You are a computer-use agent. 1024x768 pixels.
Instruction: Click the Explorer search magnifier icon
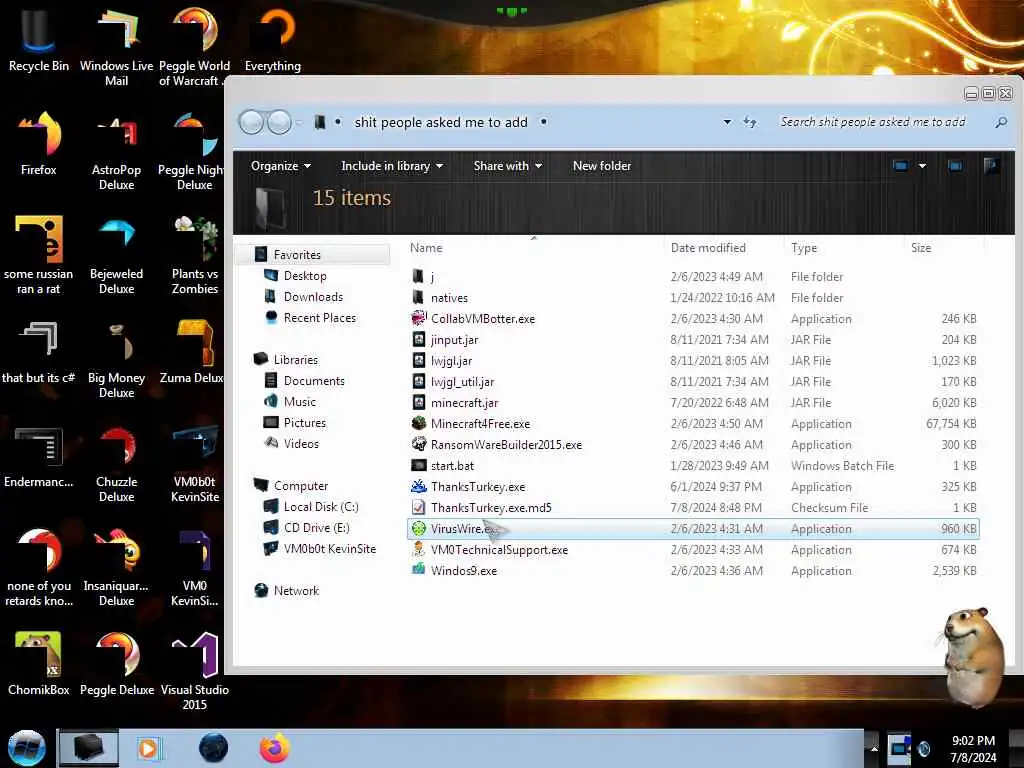[1000, 122]
